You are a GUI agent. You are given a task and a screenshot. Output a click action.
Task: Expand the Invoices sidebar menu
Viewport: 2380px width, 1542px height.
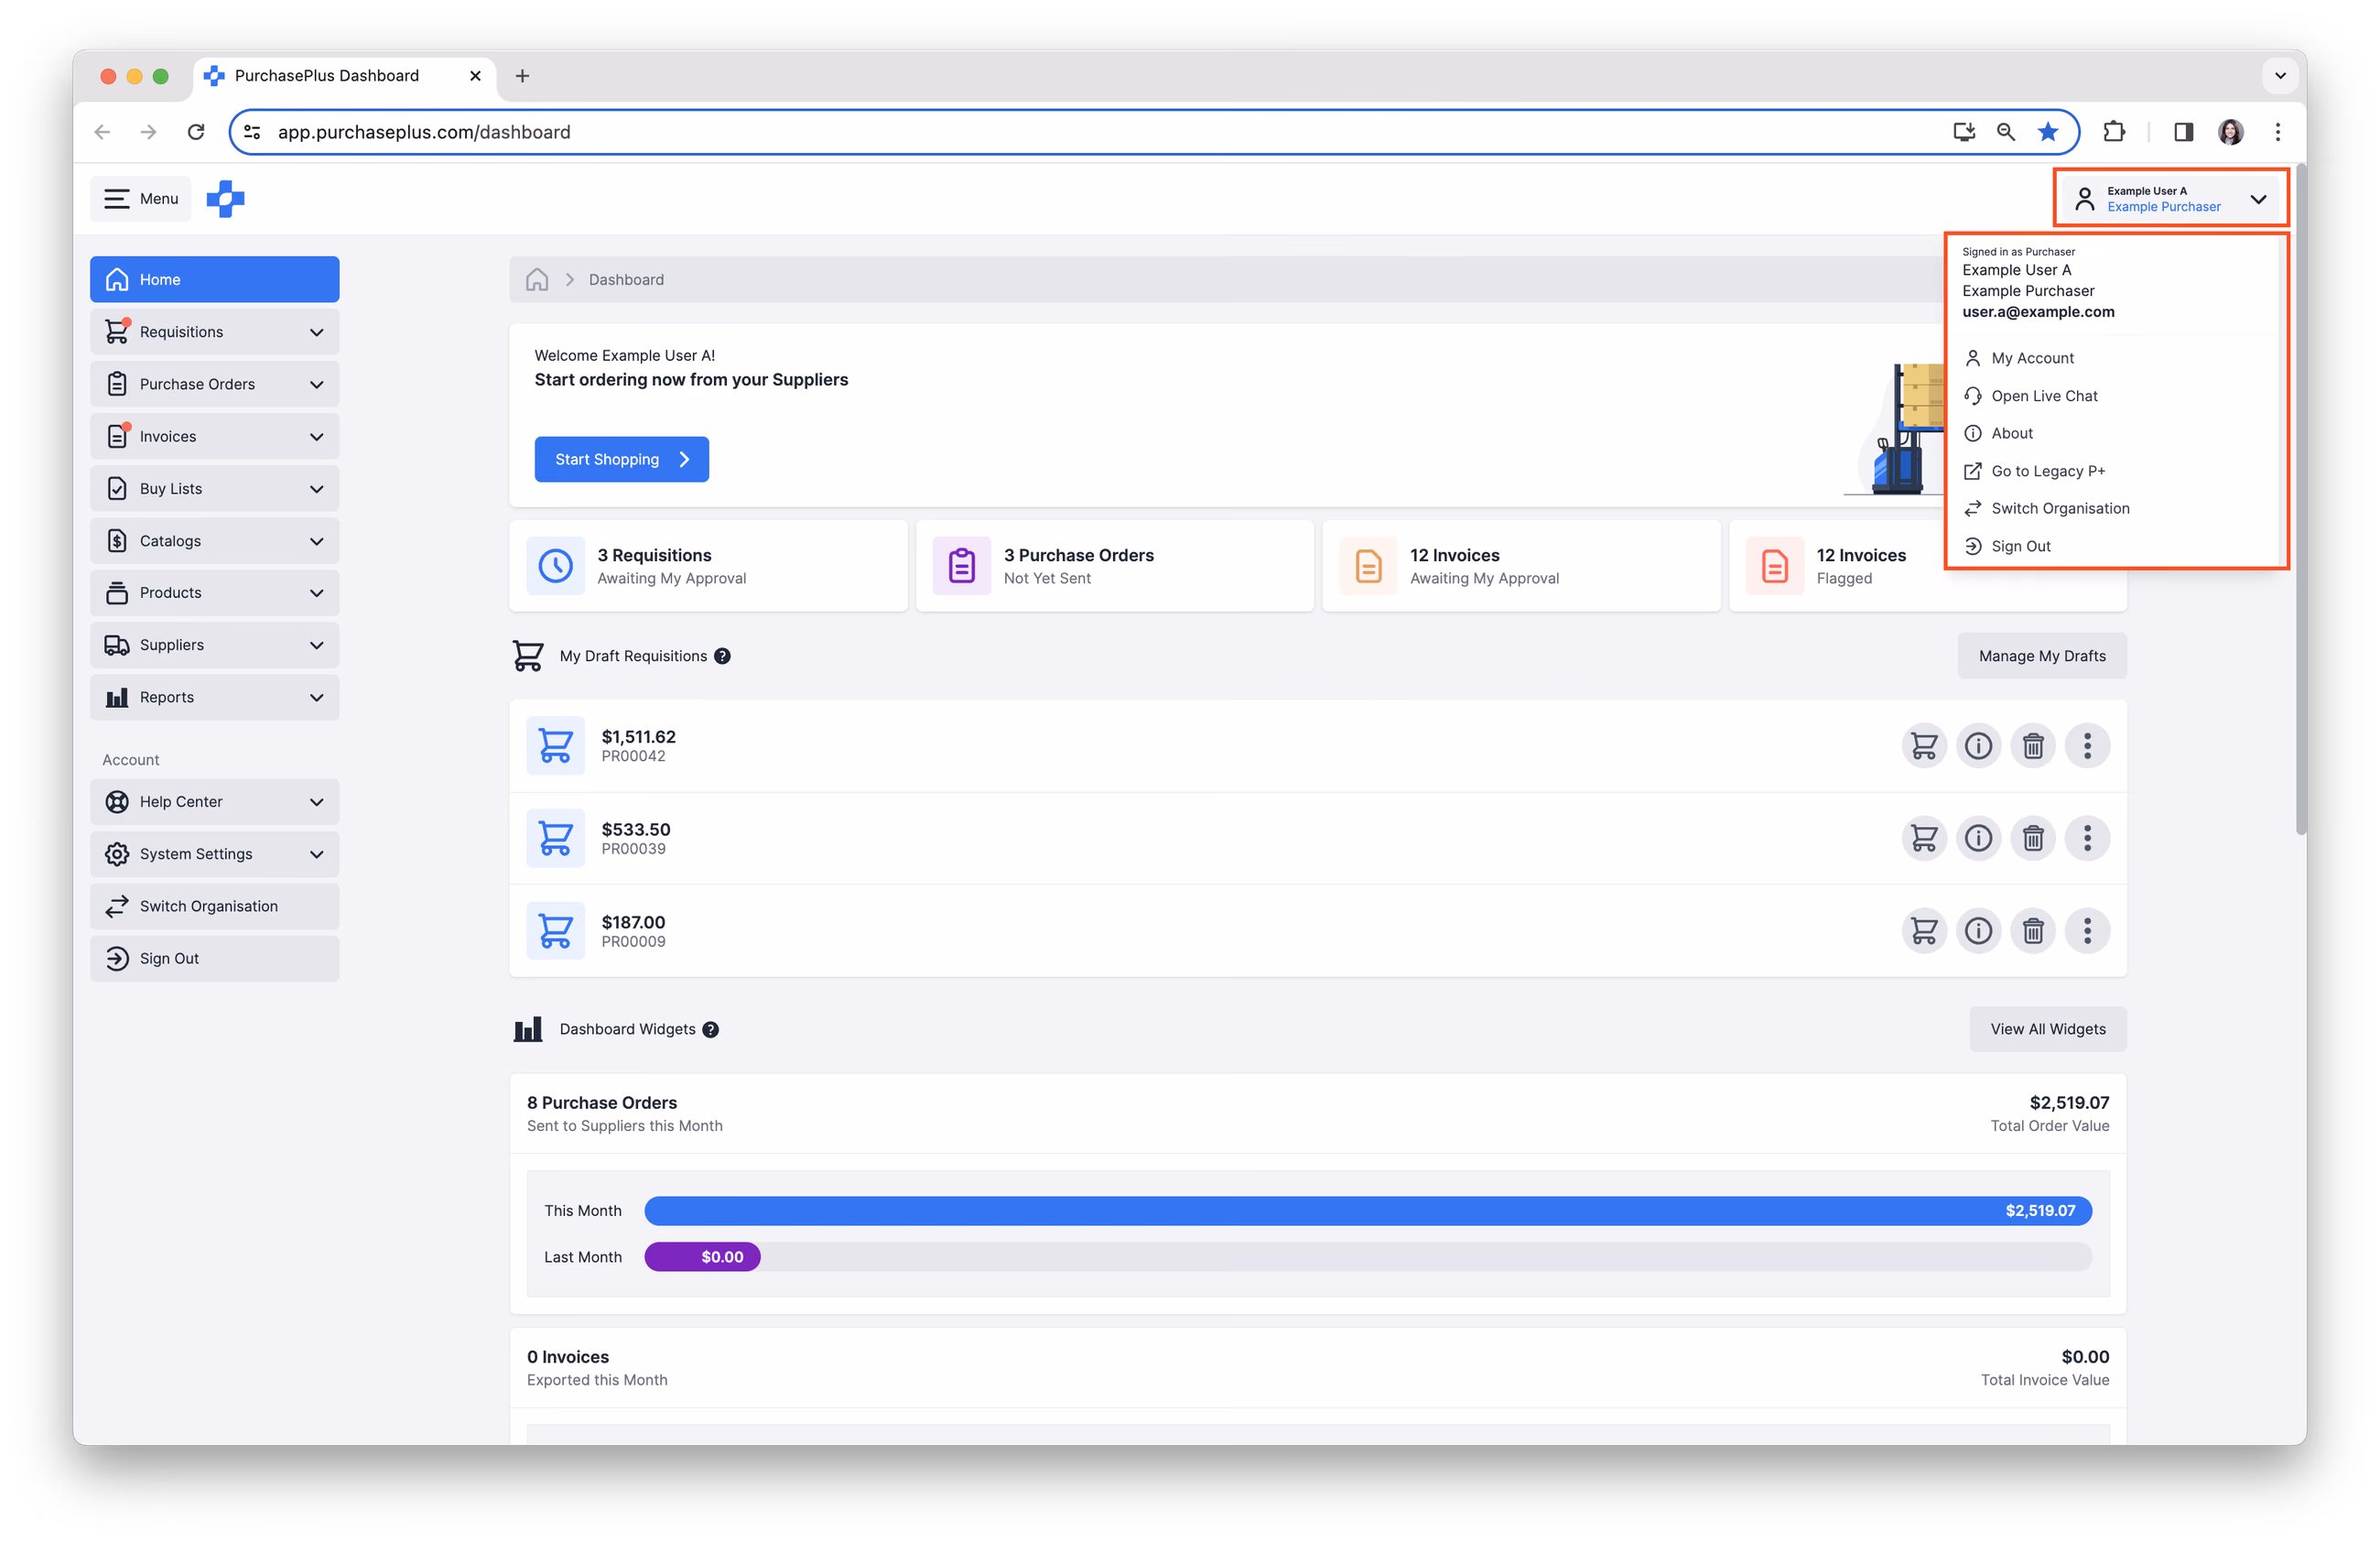(x=214, y=436)
